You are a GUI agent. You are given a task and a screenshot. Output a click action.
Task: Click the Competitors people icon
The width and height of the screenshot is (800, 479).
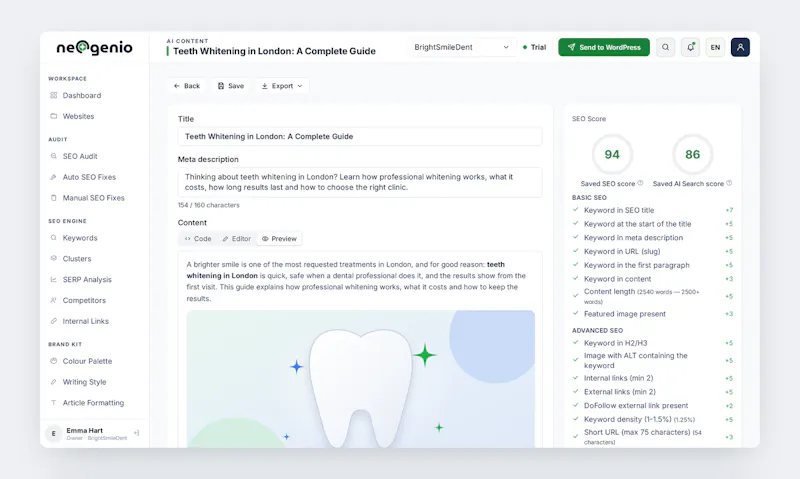pyautogui.click(x=54, y=300)
